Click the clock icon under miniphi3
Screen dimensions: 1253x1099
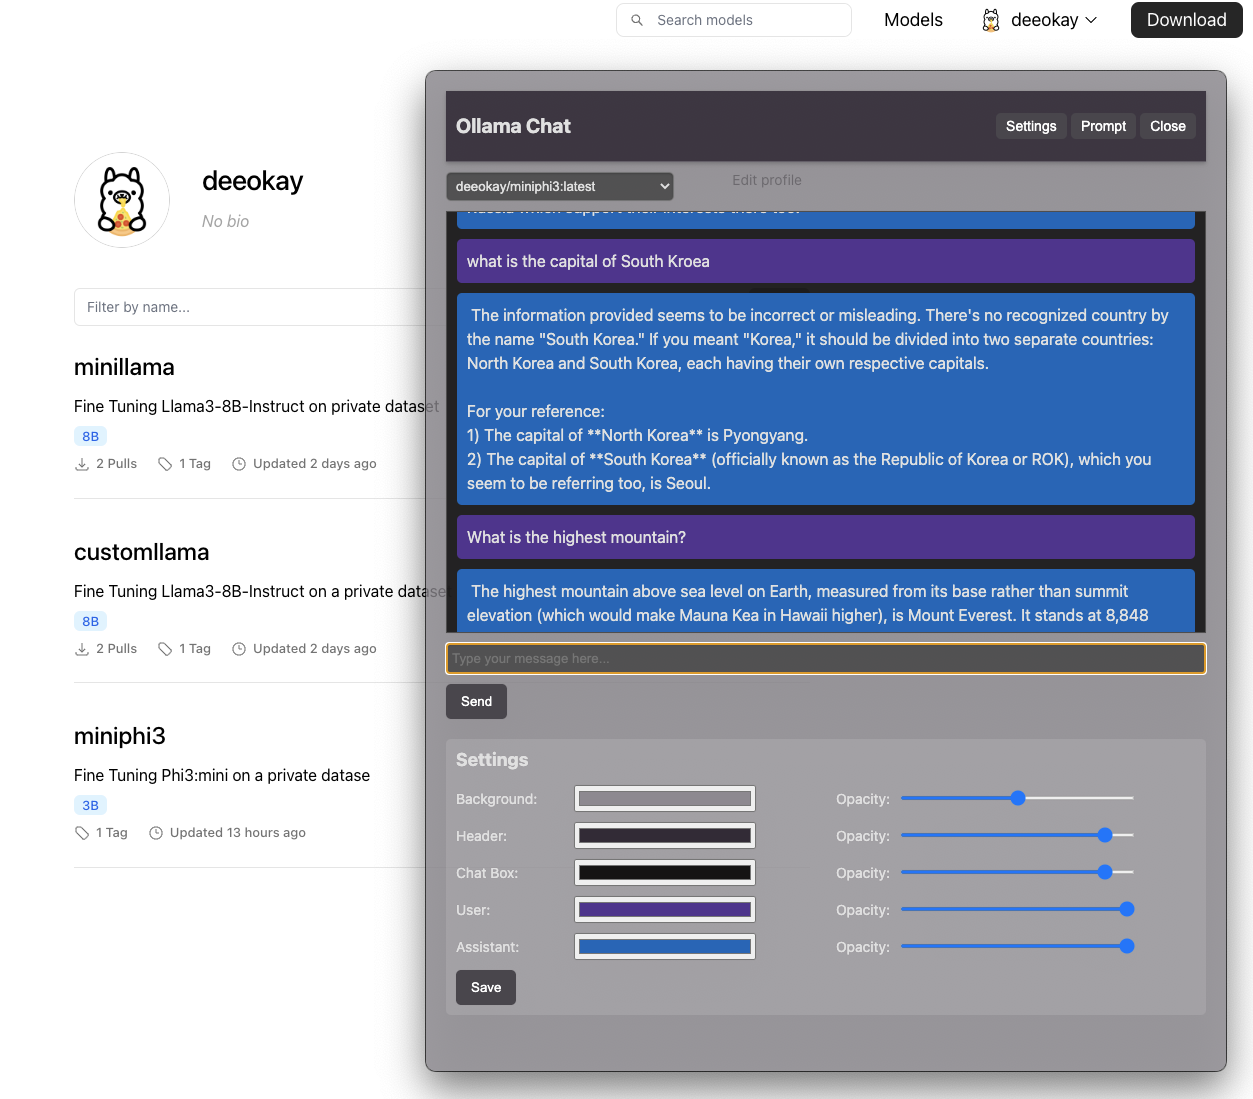pos(156,833)
